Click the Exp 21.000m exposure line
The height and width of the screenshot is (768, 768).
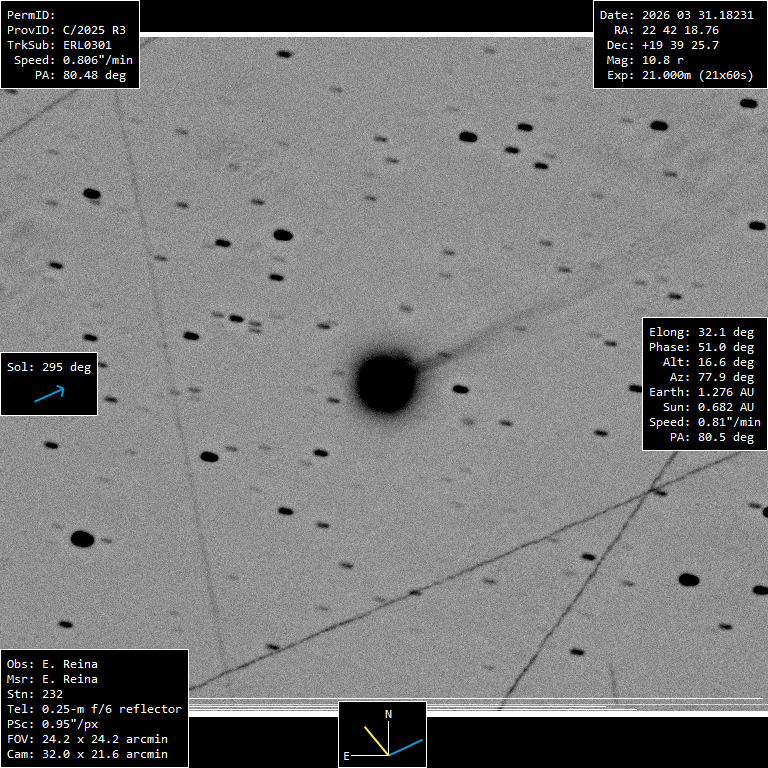[680, 75]
